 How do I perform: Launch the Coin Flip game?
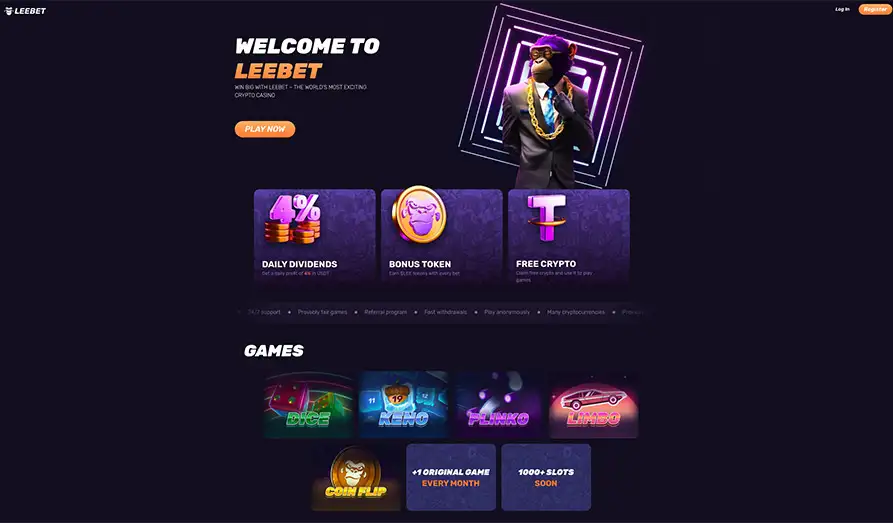click(356, 477)
